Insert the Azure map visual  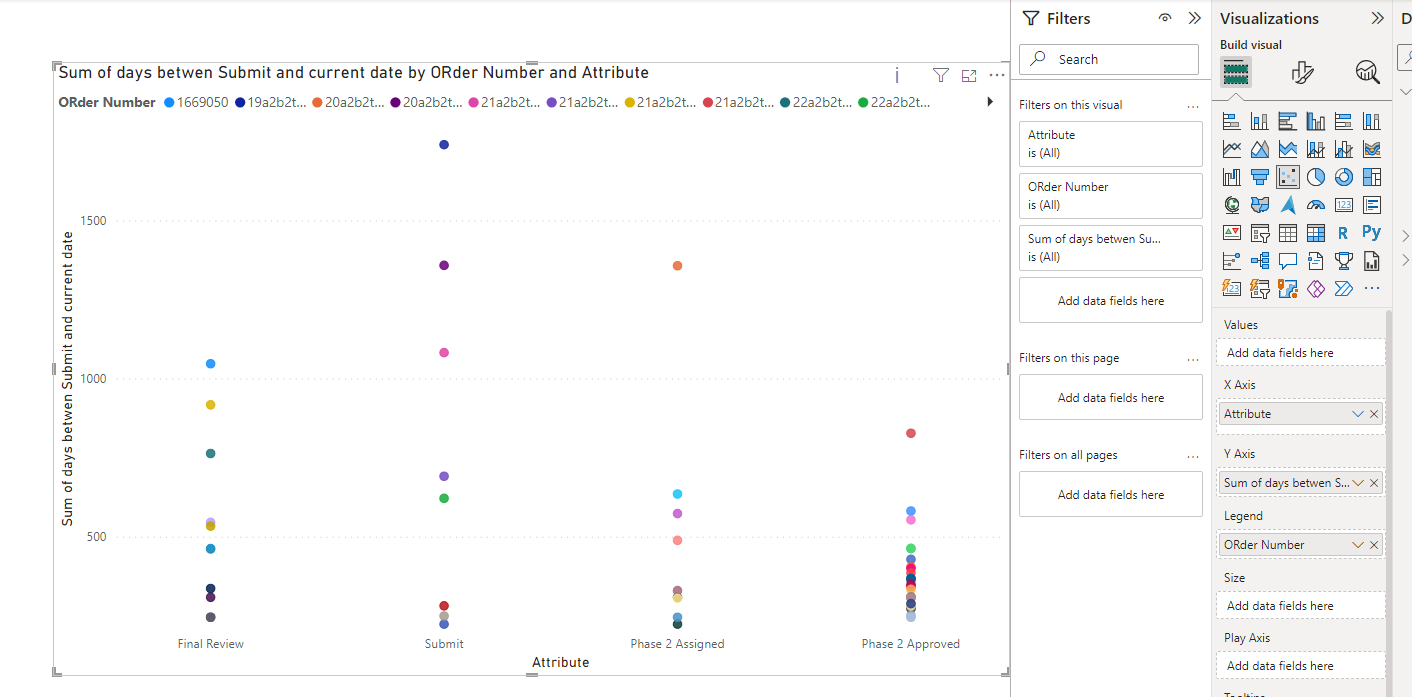[1288, 205]
